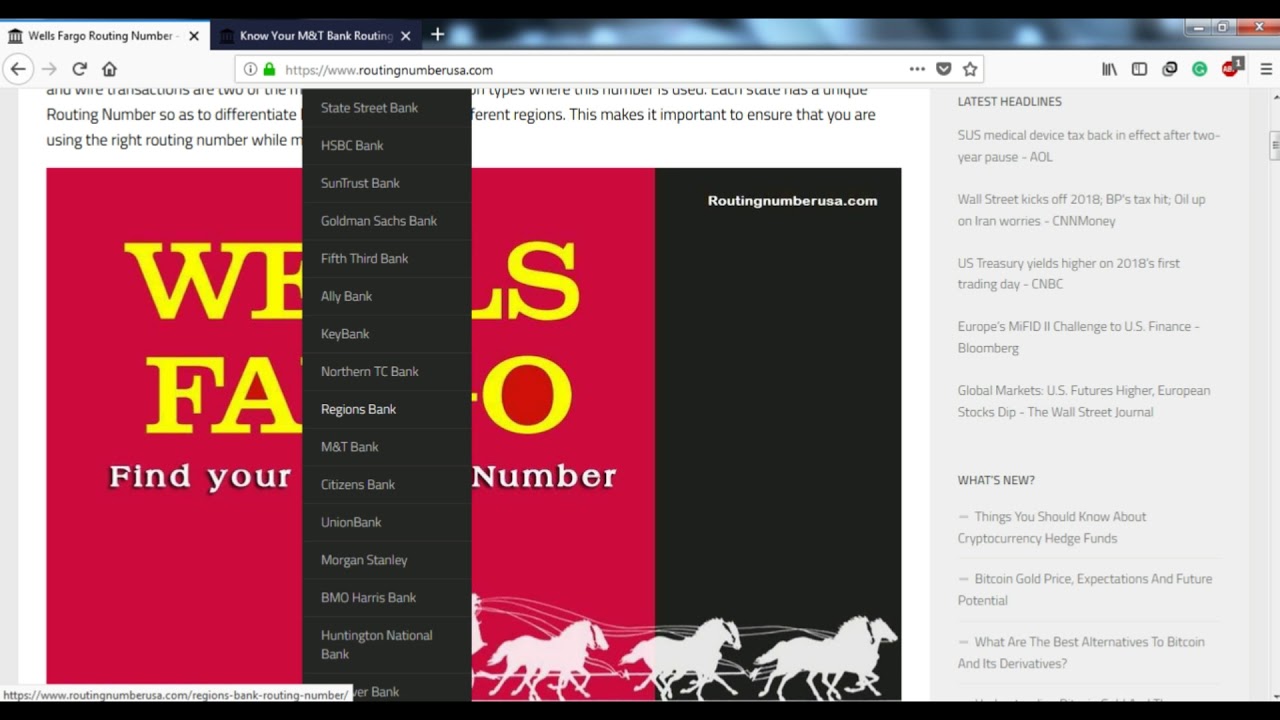The height and width of the screenshot is (720, 1280).
Task: Switch to the Wells Fargo Routing Number tab
Action: click(x=105, y=35)
